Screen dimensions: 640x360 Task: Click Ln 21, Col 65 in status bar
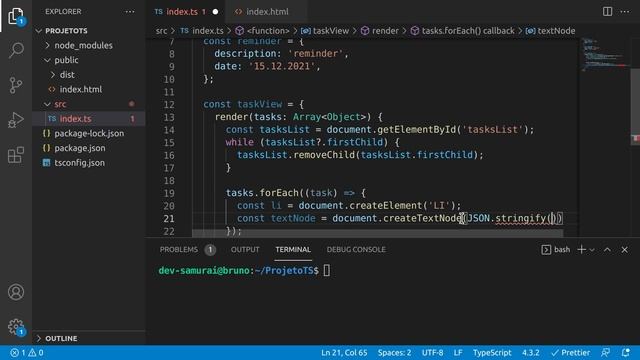pos(344,353)
